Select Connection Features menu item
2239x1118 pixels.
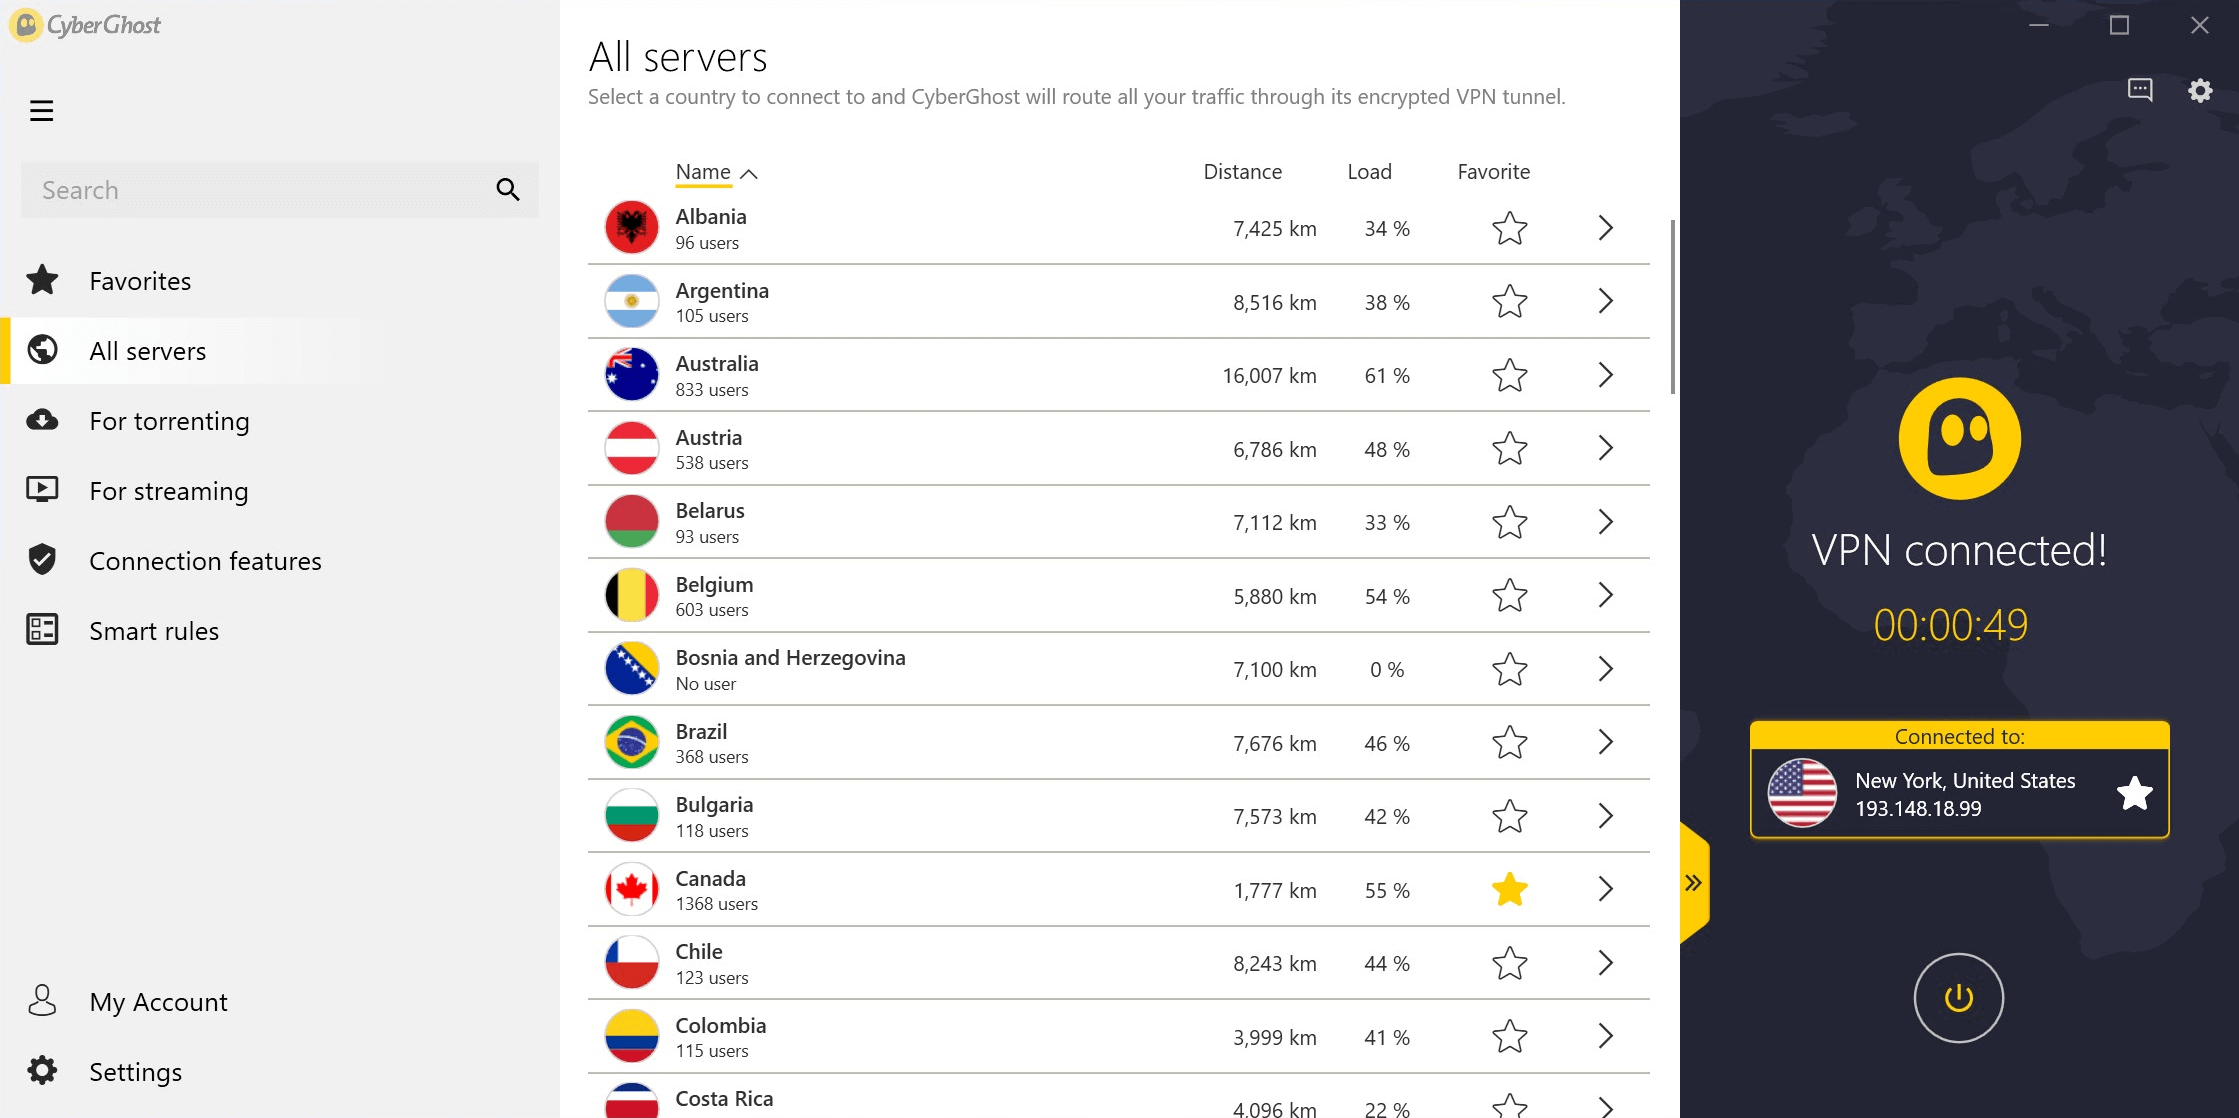click(x=204, y=560)
